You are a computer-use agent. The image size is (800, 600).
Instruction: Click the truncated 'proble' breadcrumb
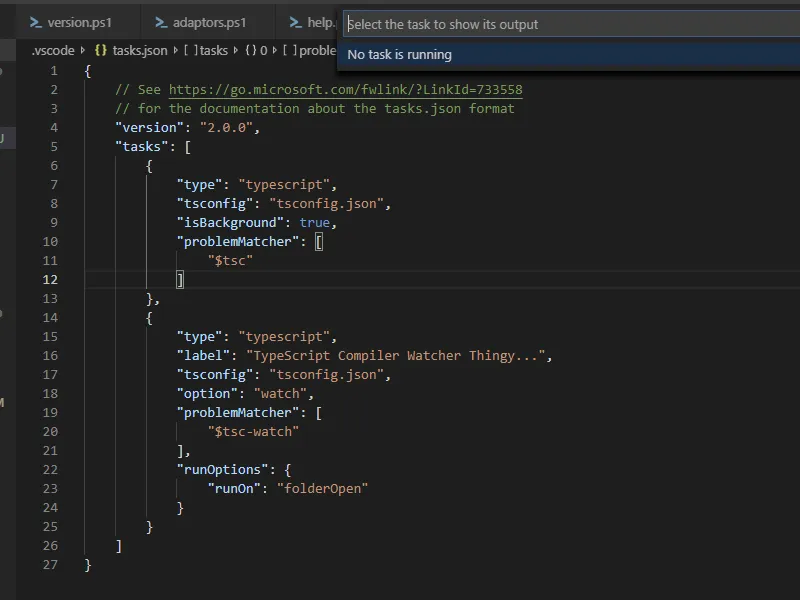click(309, 51)
